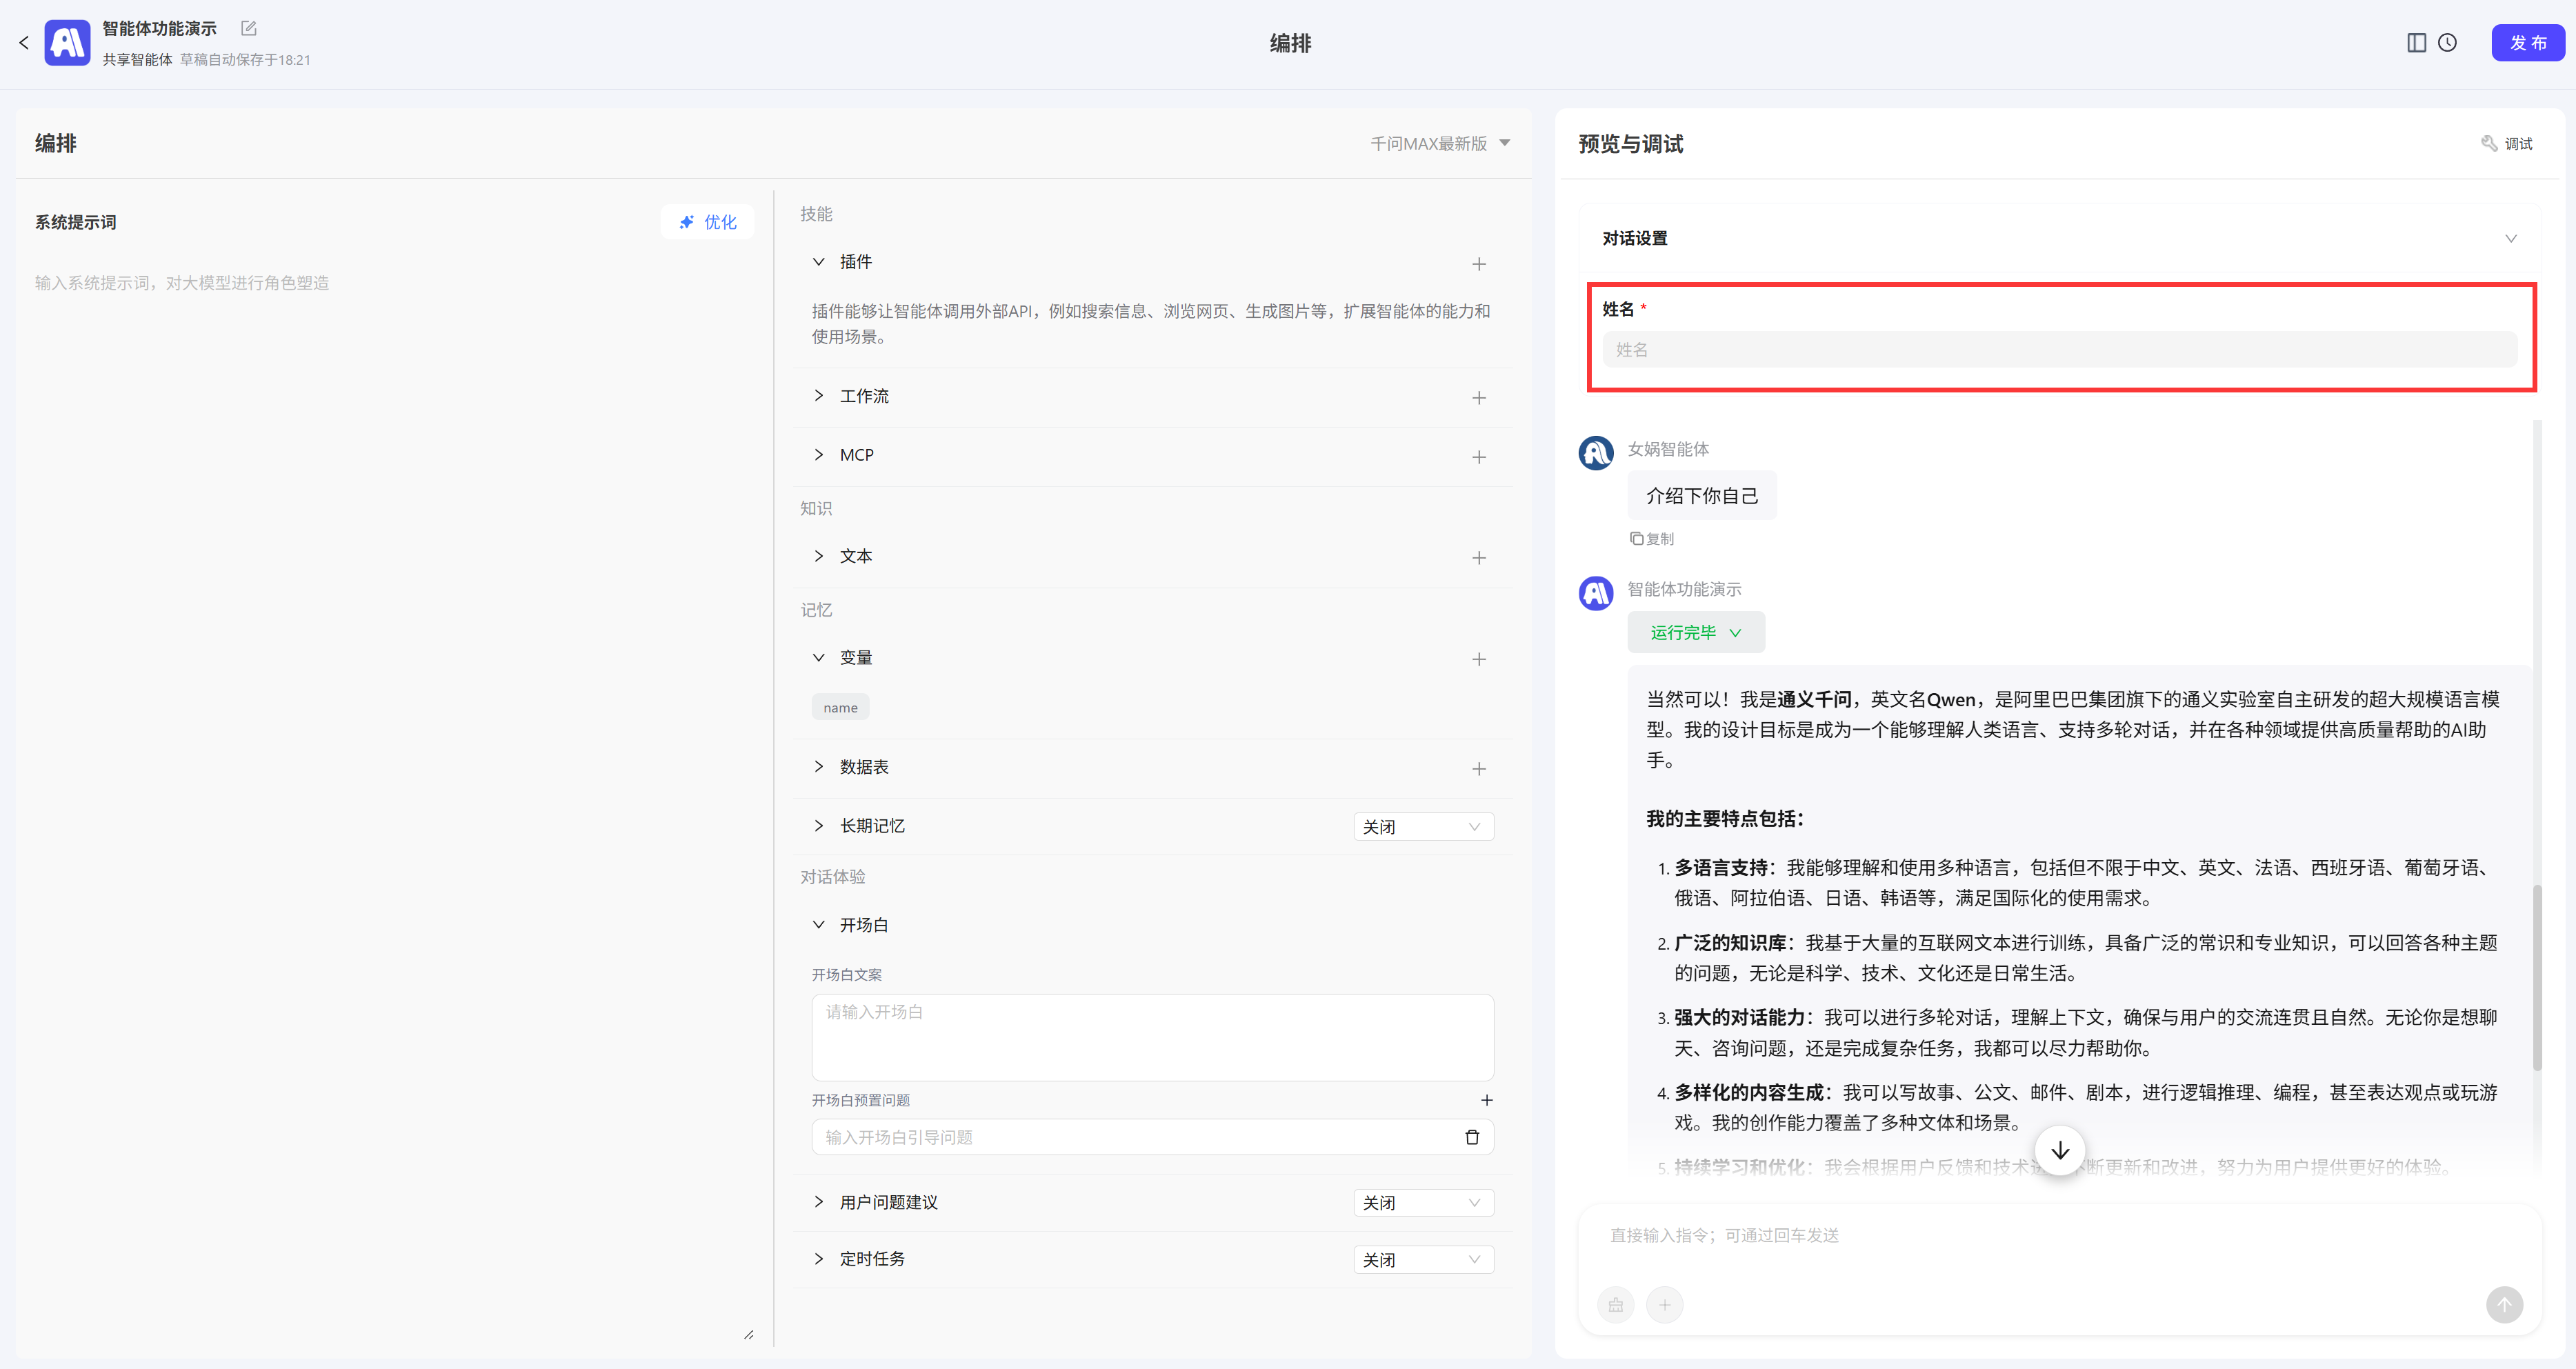Click the back arrow icon

click(x=24, y=42)
